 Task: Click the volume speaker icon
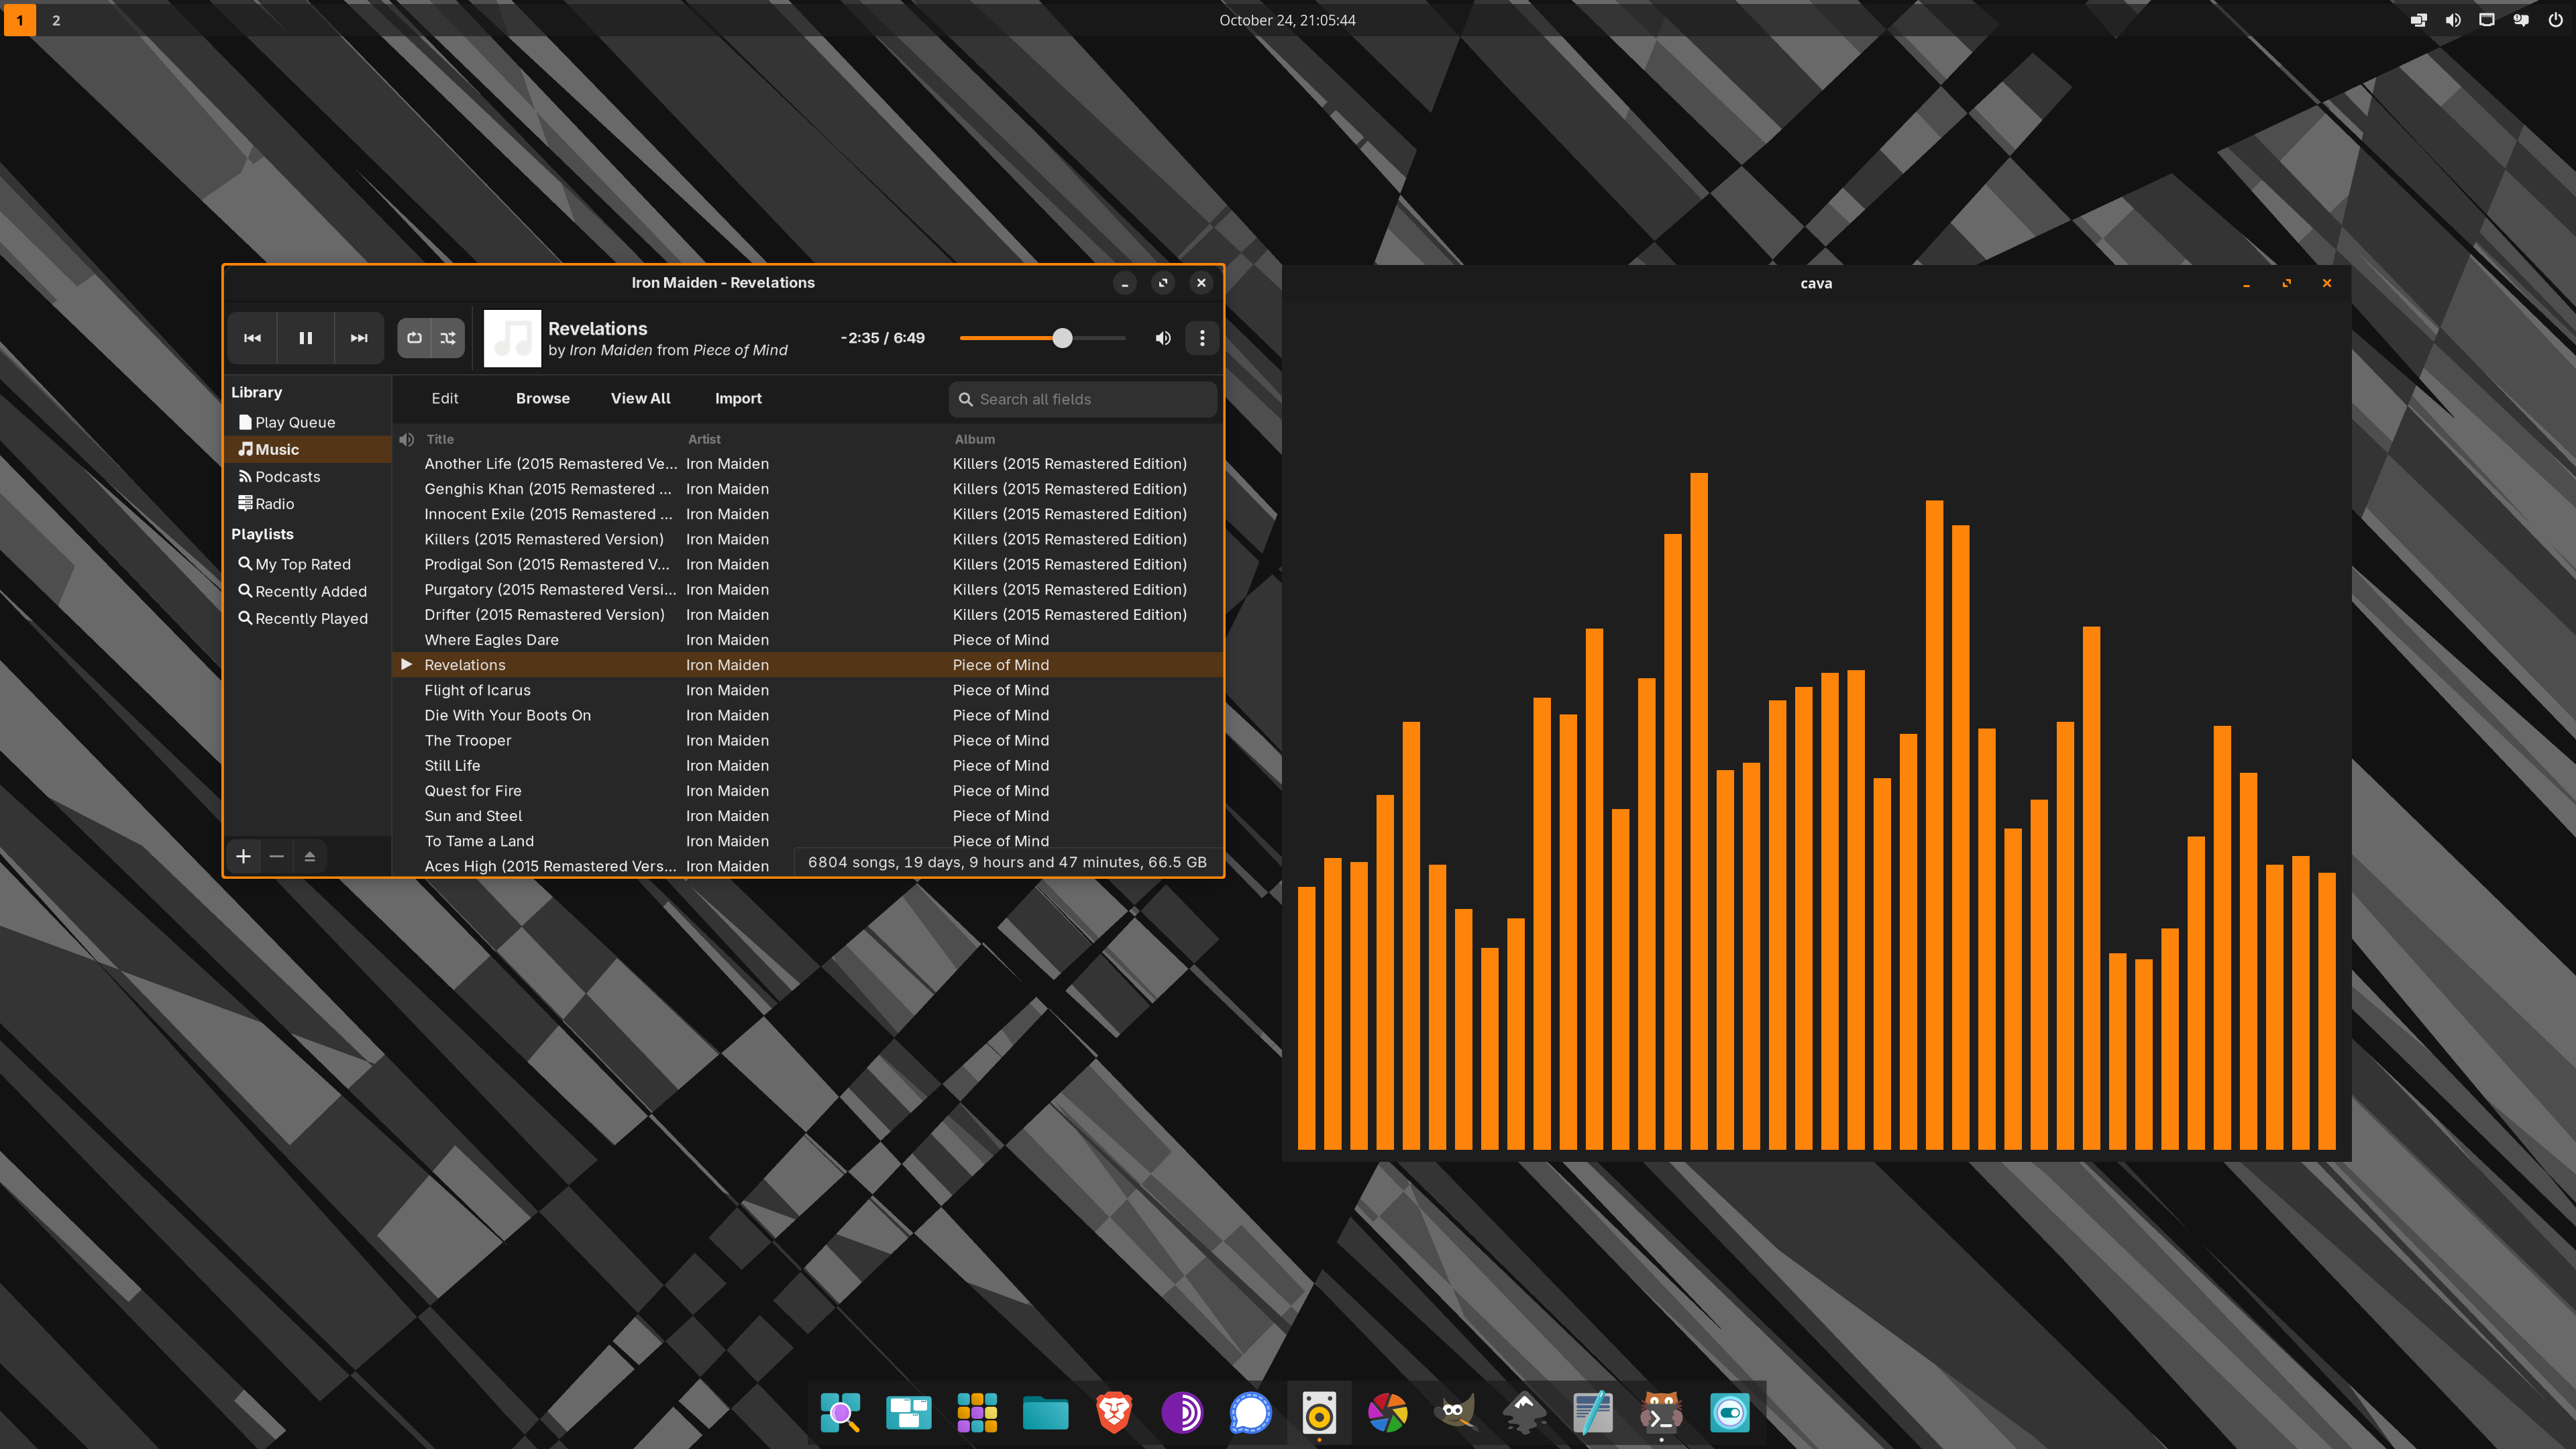pyautogui.click(x=1162, y=338)
